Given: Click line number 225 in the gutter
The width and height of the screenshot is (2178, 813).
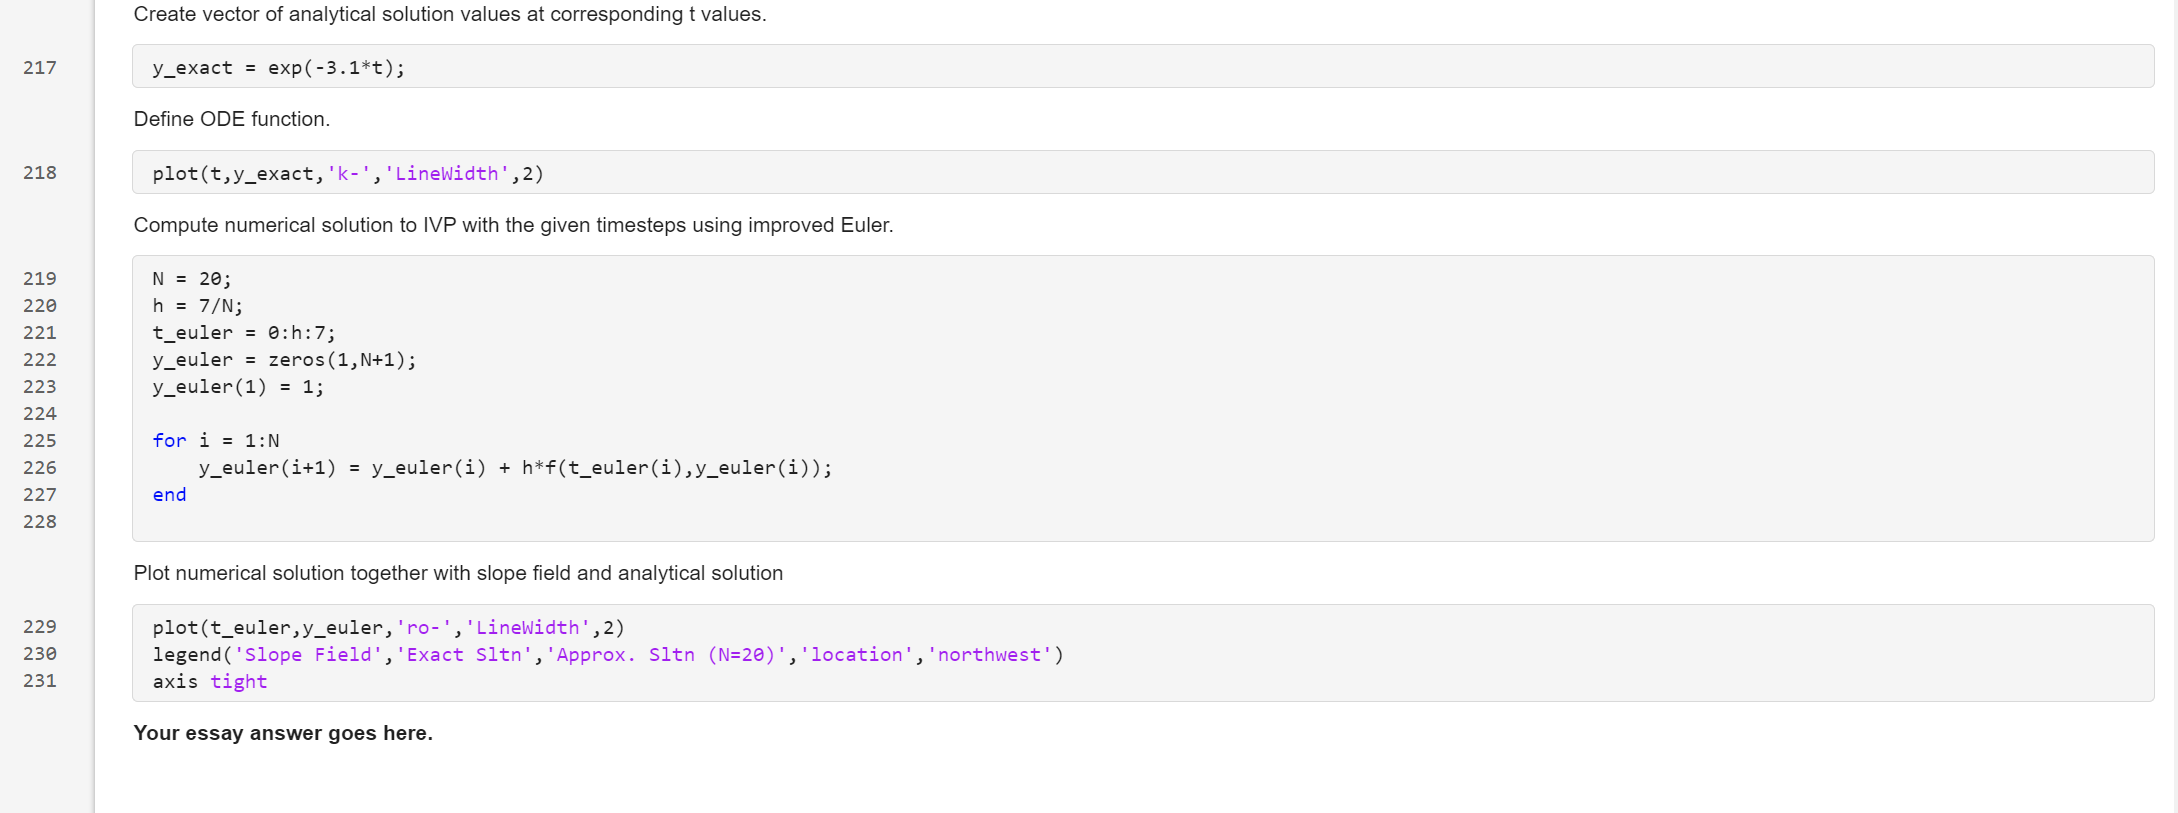Looking at the screenshot, I should click(x=40, y=441).
